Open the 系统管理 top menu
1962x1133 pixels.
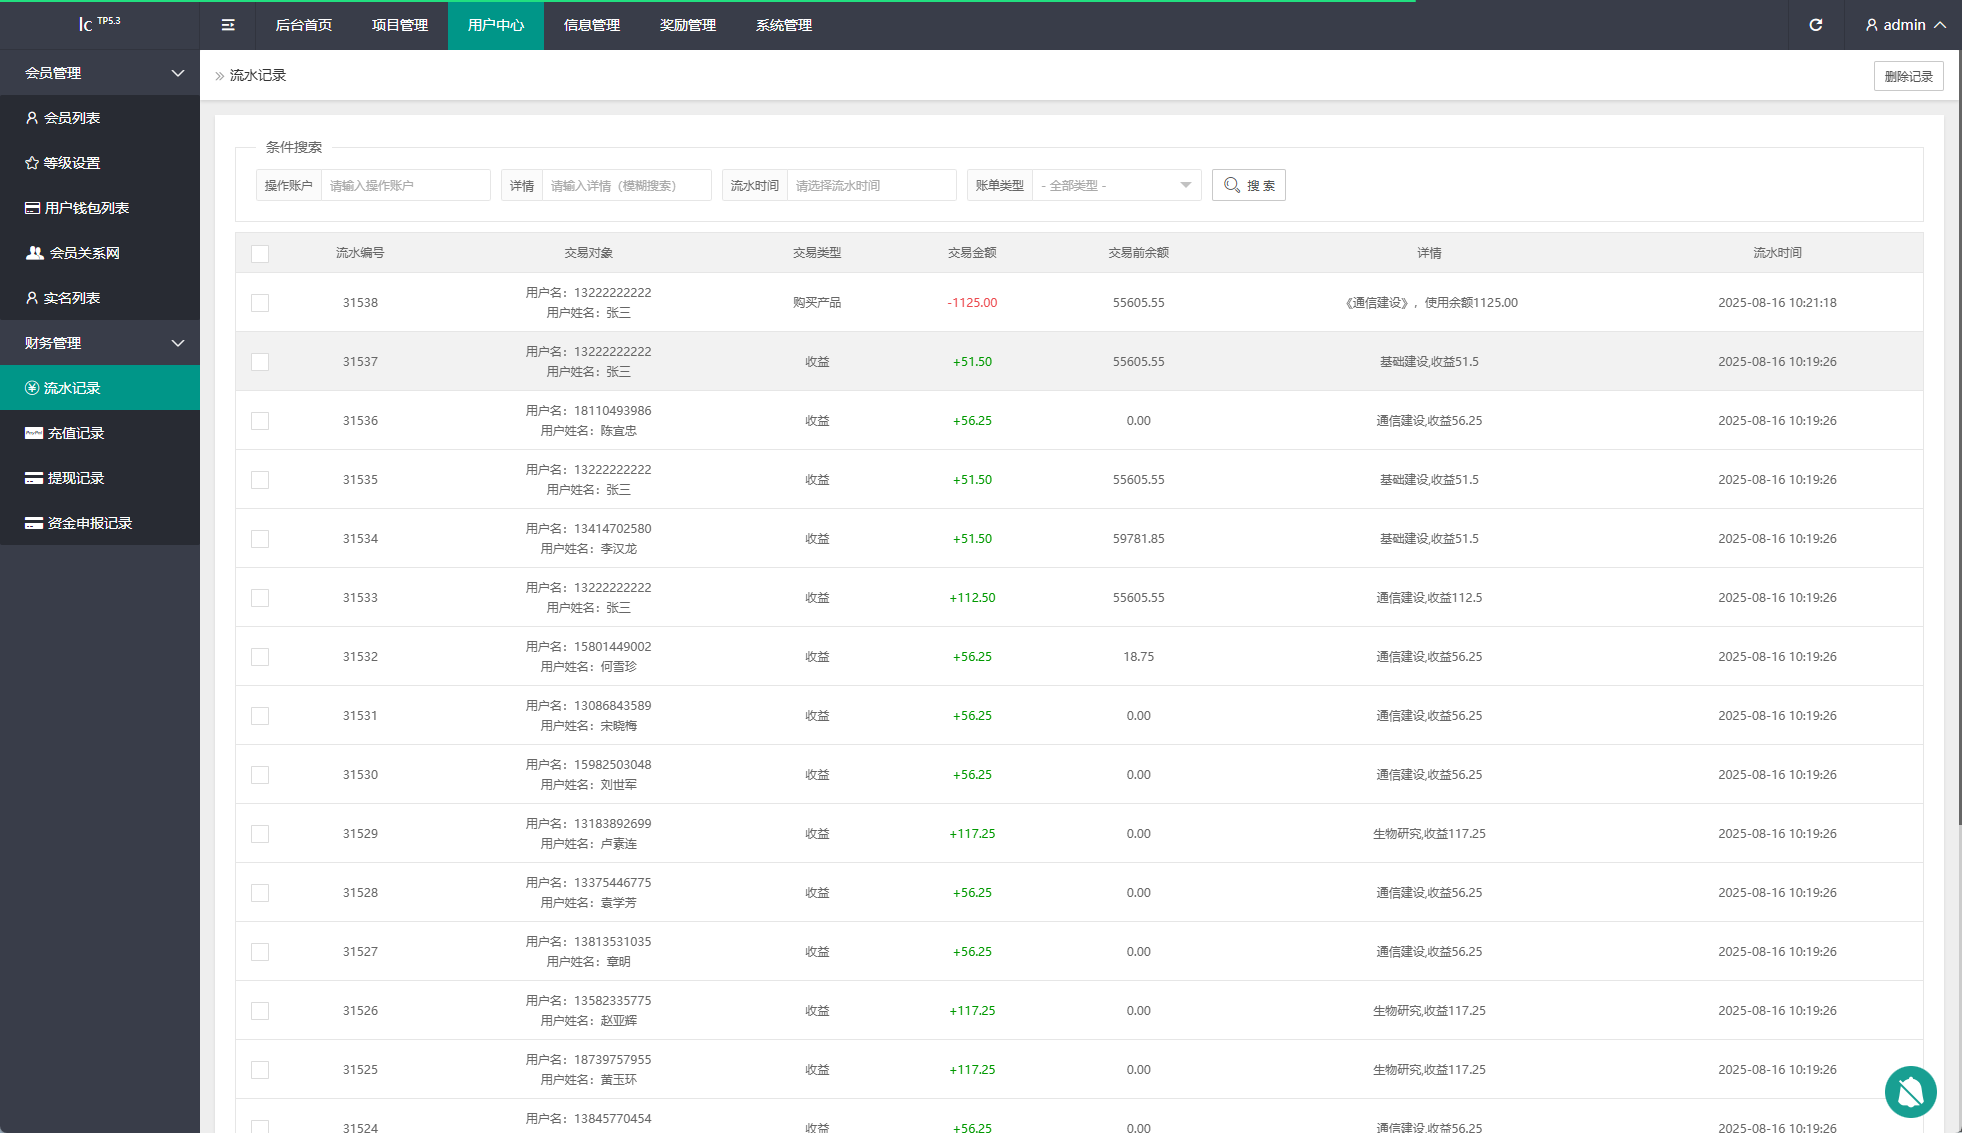[x=784, y=25]
